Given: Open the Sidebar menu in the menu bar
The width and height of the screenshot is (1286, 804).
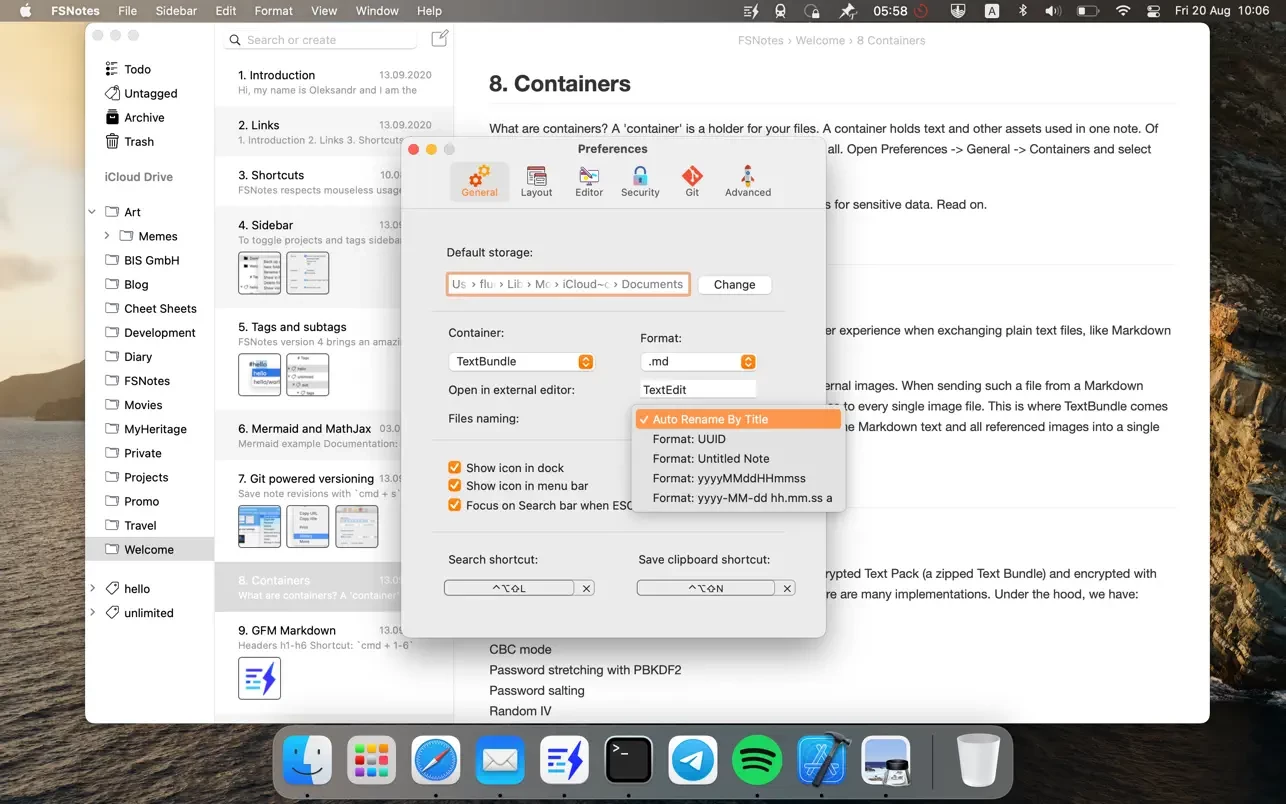Looking at the screenshot, I should click(176, 11).
